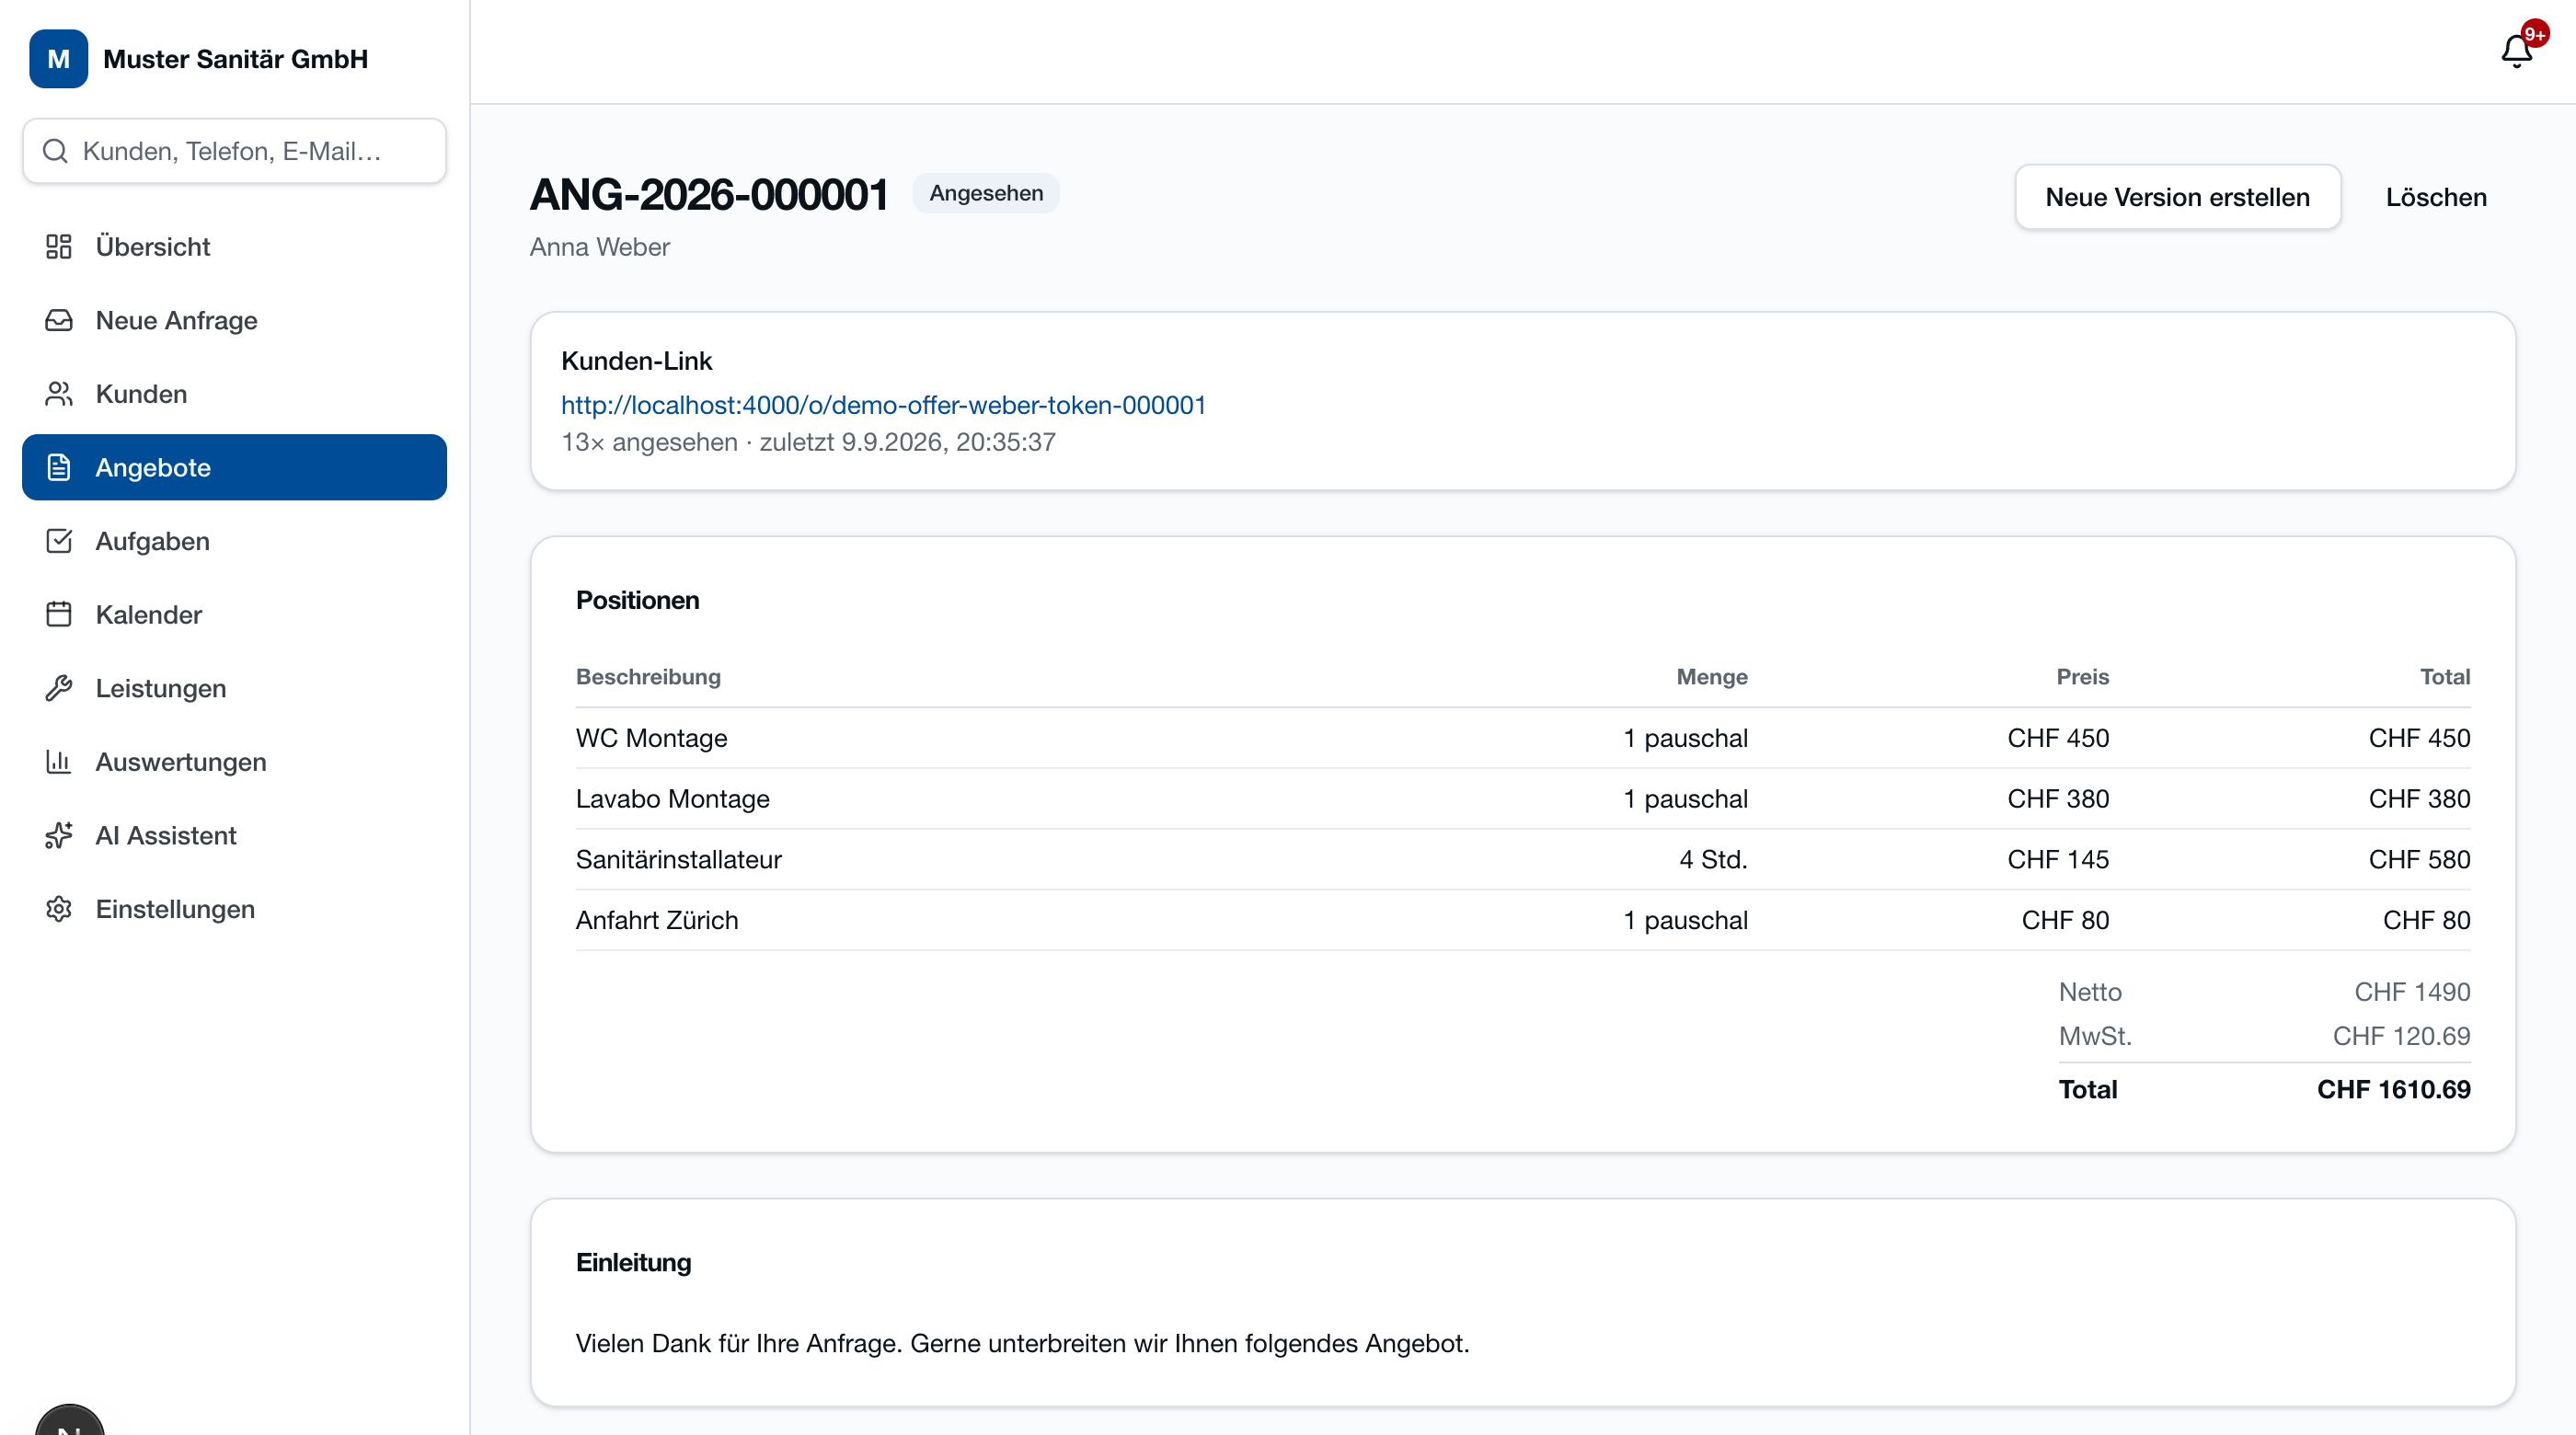Go to Neue Anfrage

pyautogui.click(x=234, y=320)
